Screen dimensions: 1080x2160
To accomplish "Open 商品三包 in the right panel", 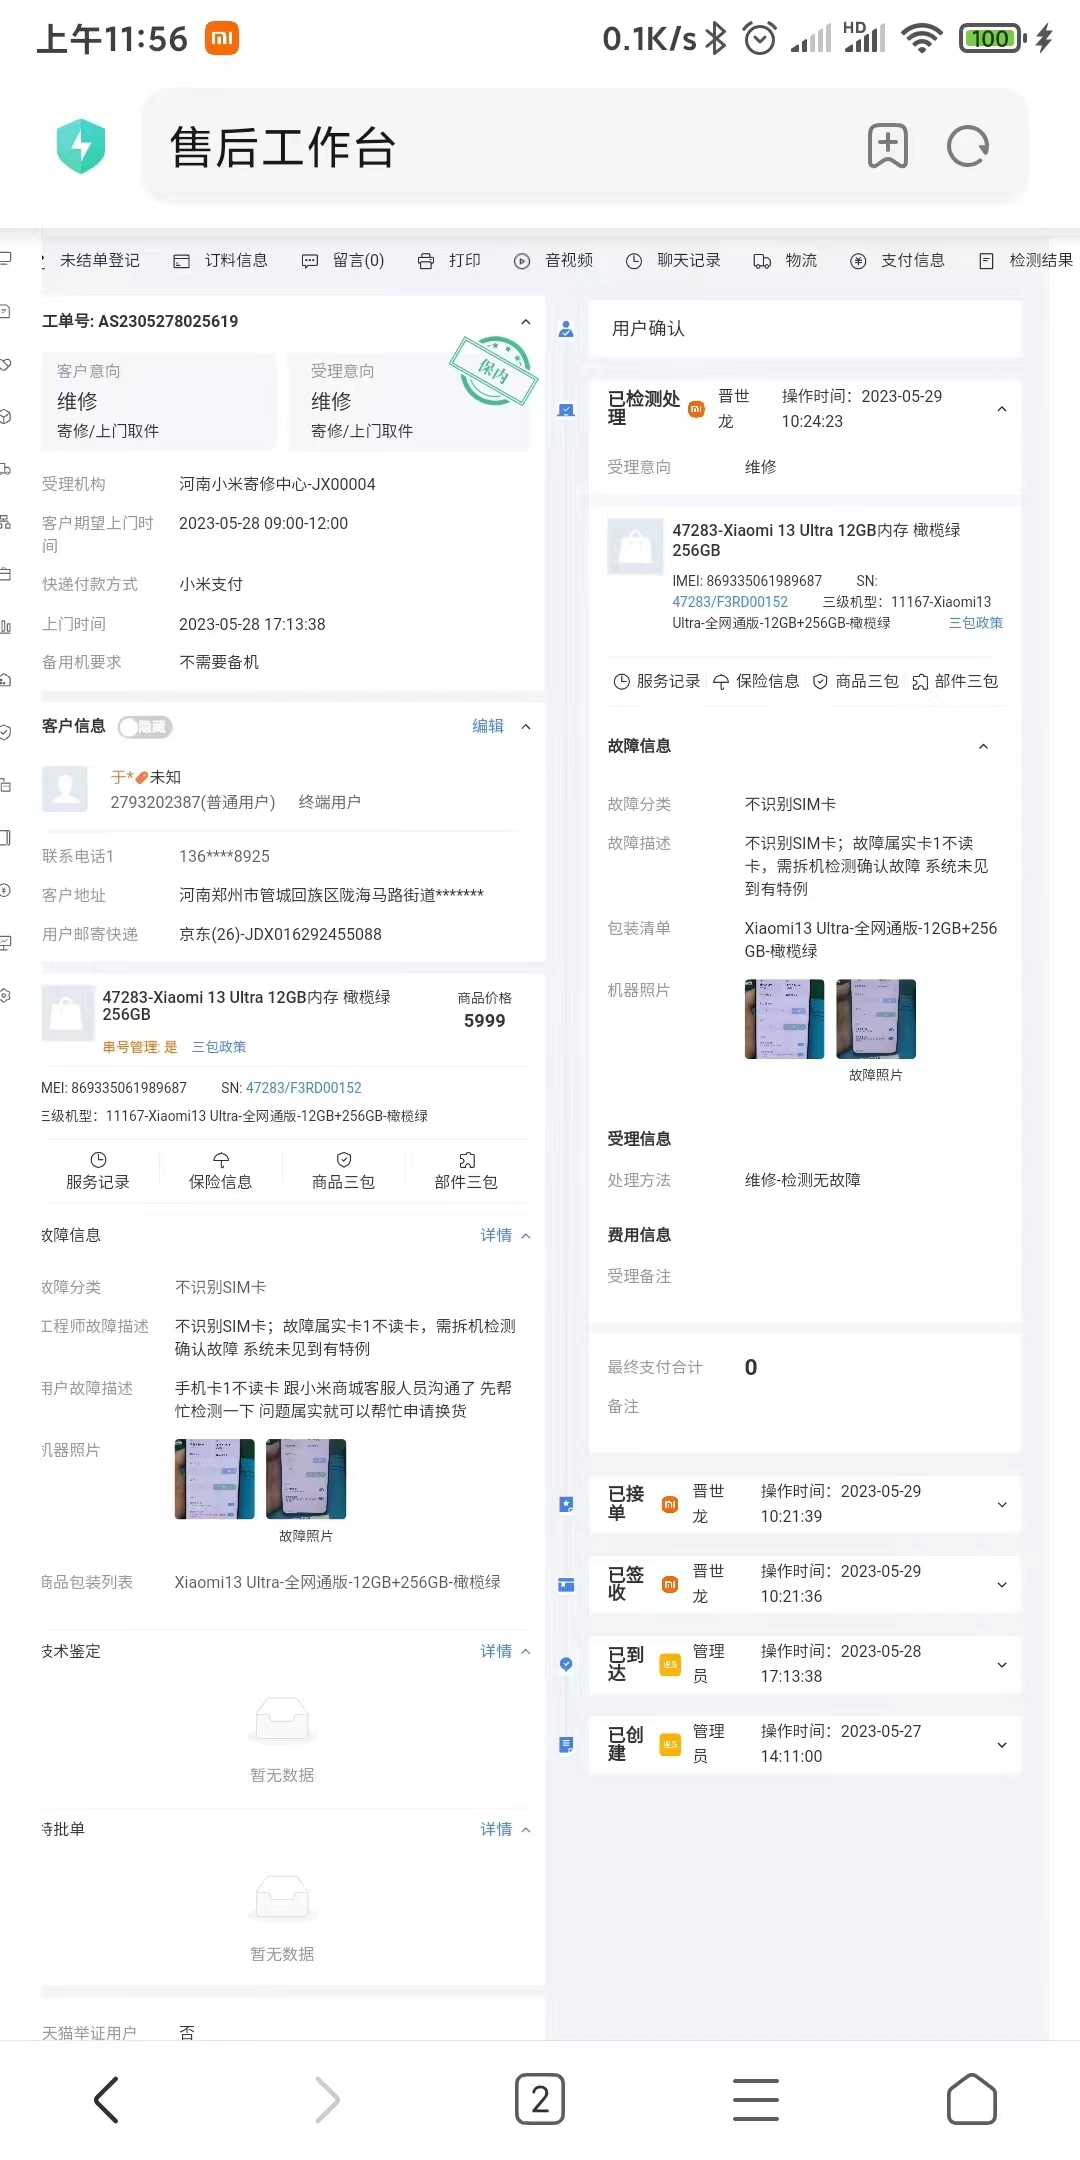I will pyautogui.click(x=855, y=681).
